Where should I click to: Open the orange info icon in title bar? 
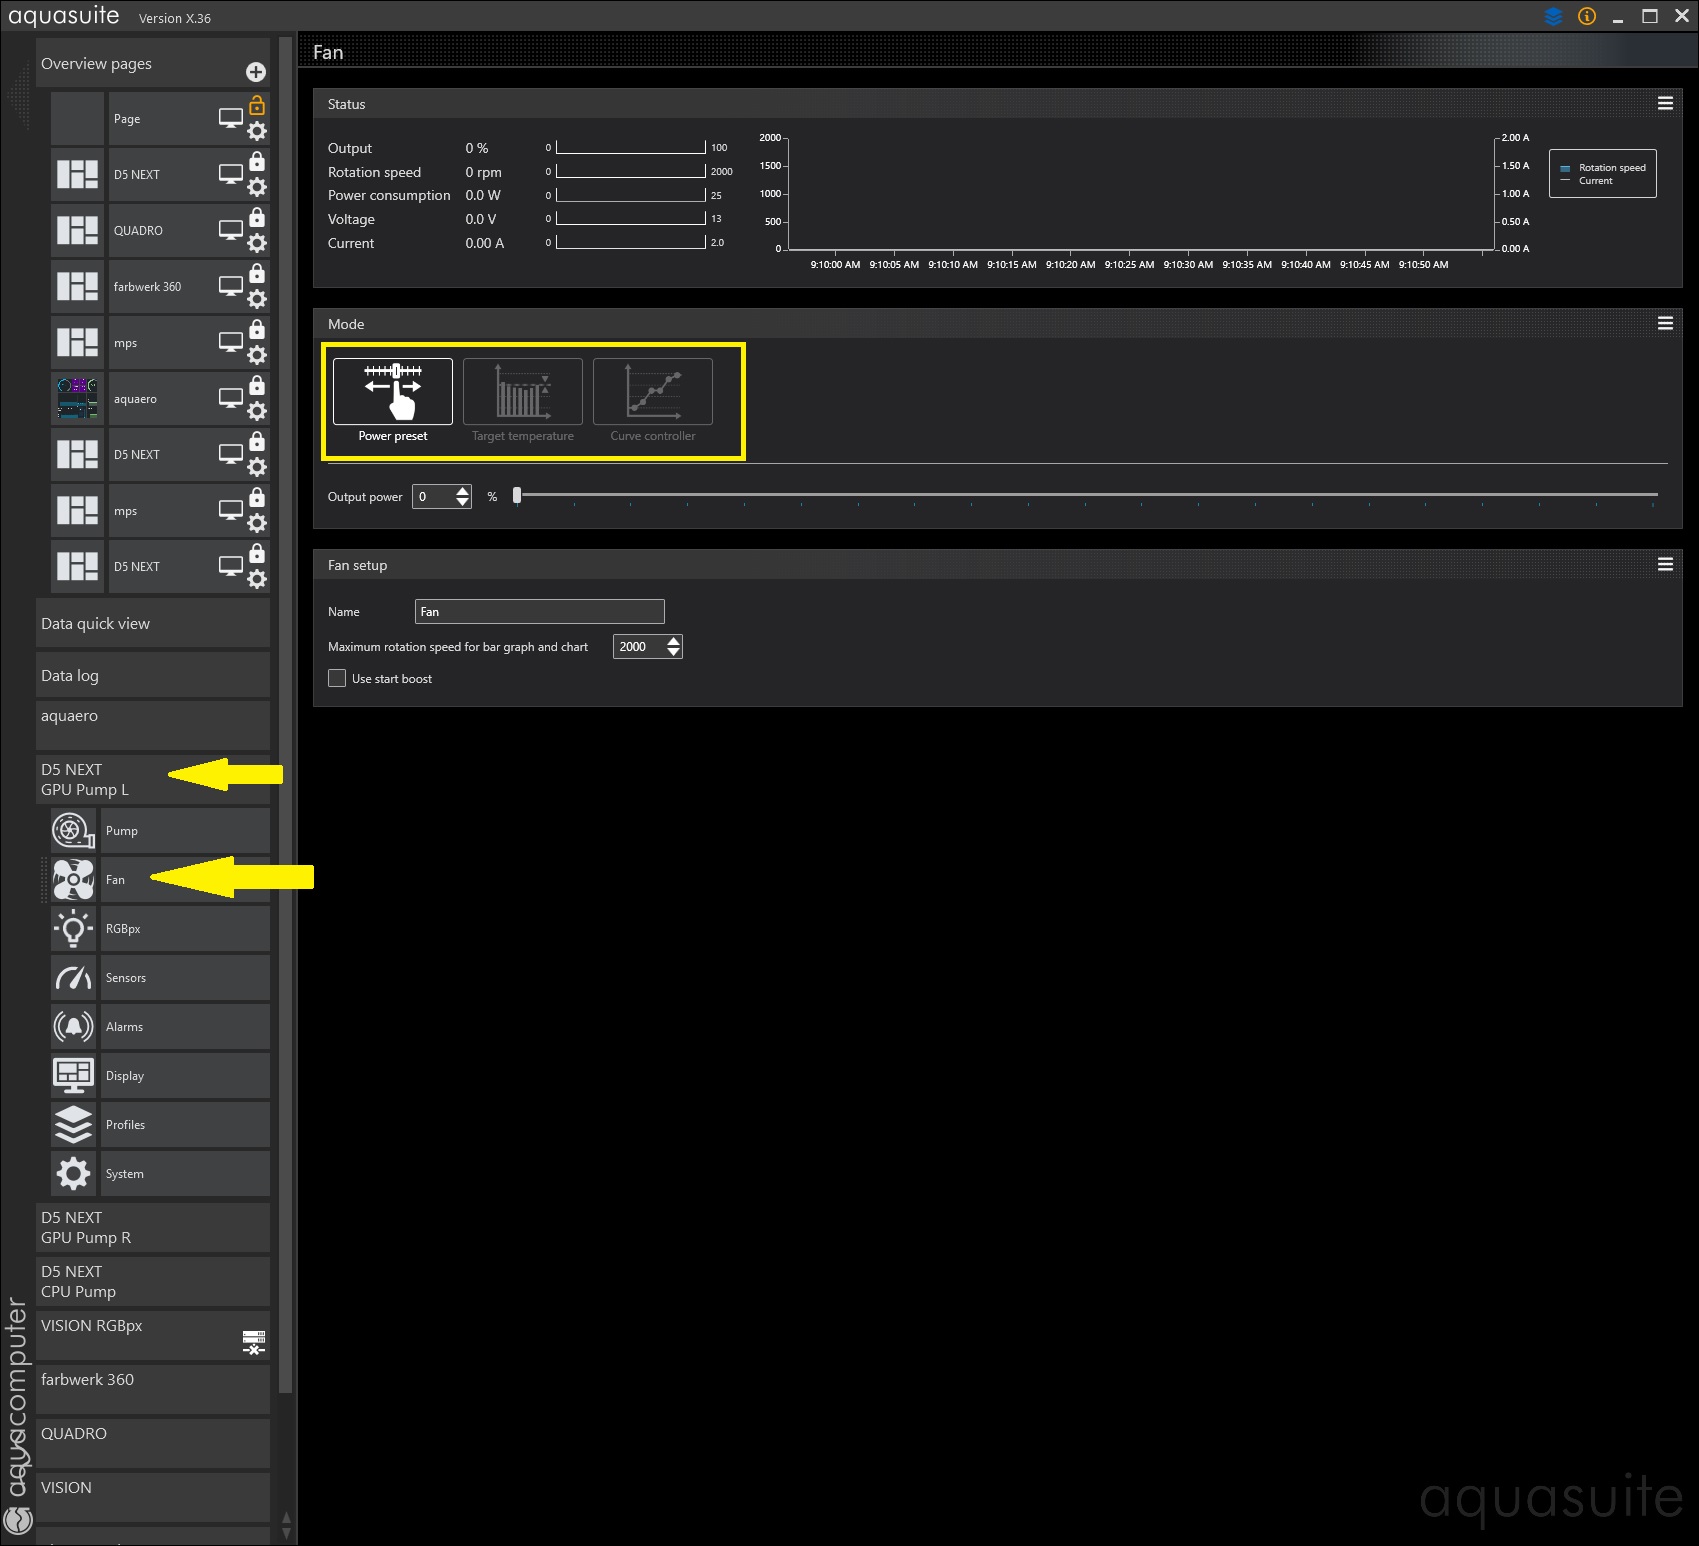[x=1587, y=16]
